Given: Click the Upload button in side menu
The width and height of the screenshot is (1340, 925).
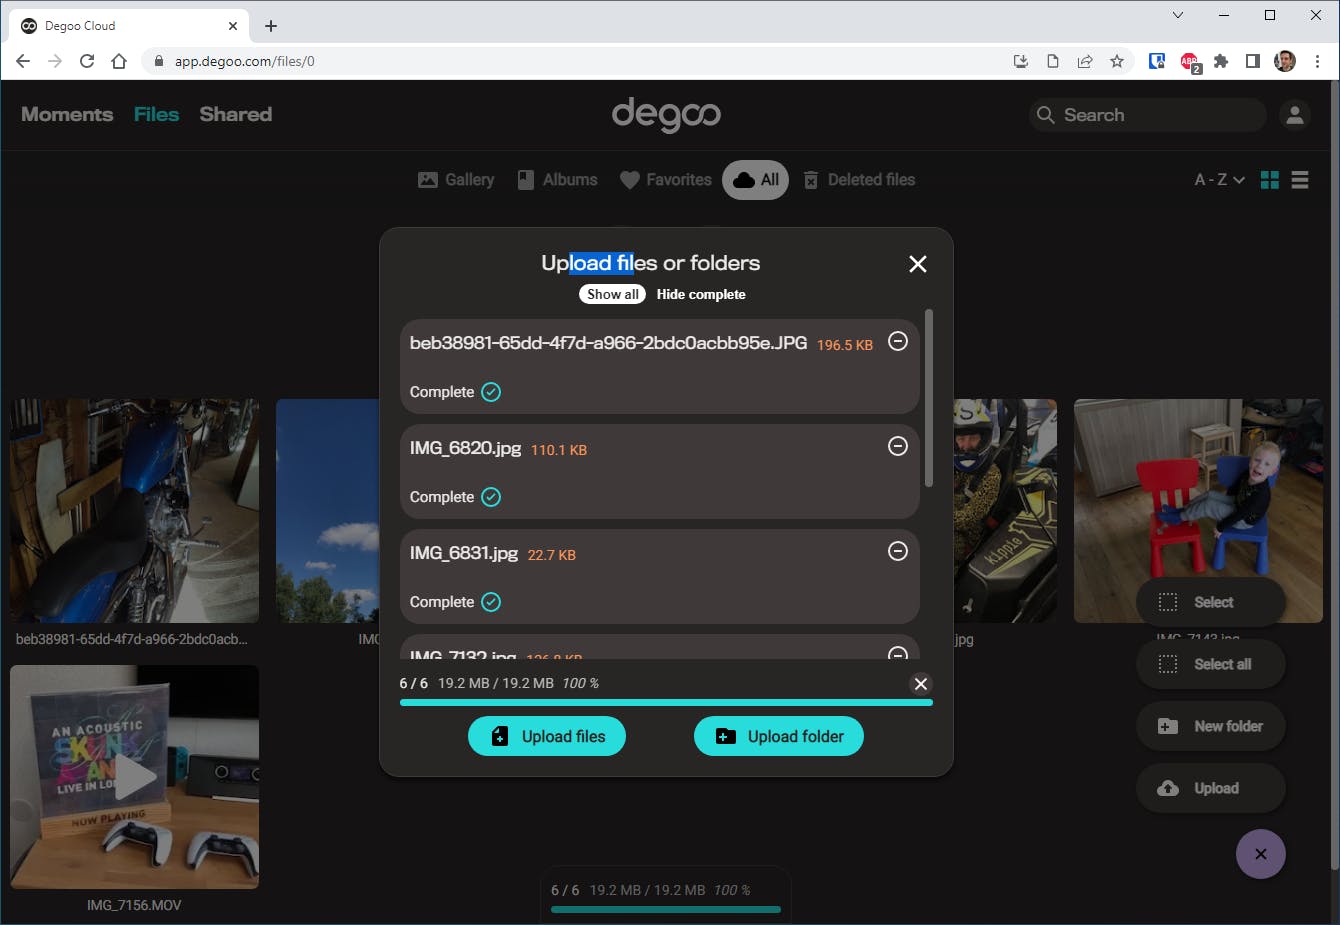Looking at the screenshot, I should [1211, 788].
